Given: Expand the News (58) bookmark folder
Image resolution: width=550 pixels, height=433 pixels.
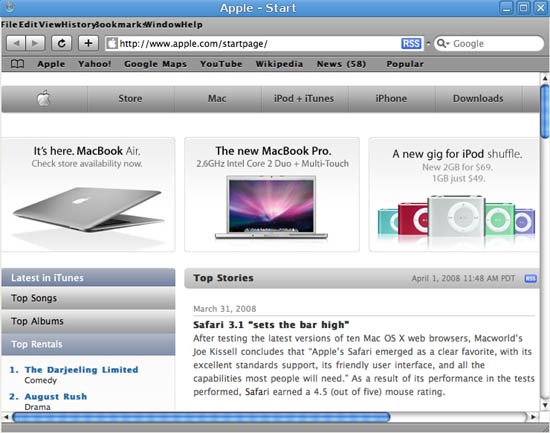Looking at the screenshot, I should coord(341,64).
